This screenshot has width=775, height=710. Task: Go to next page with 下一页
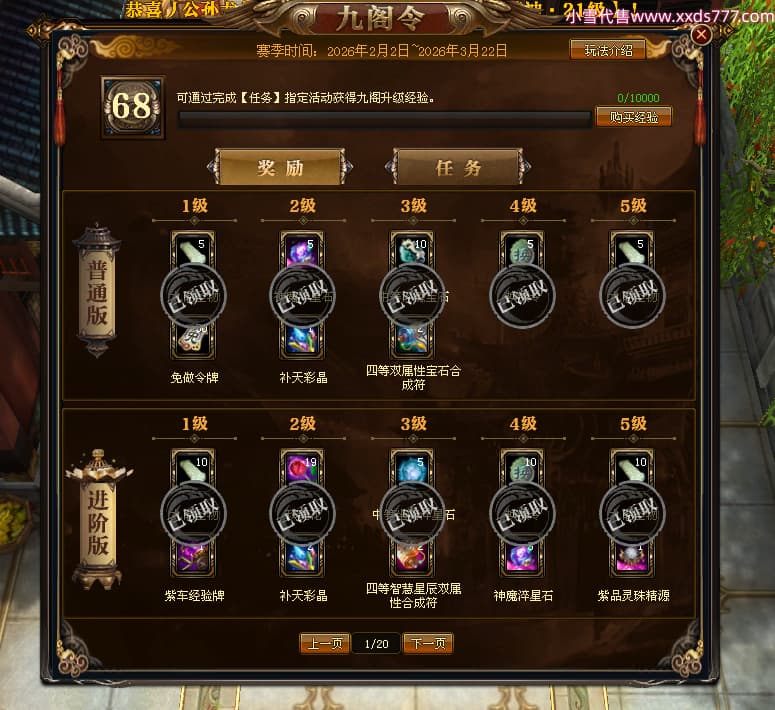point(428,643)
